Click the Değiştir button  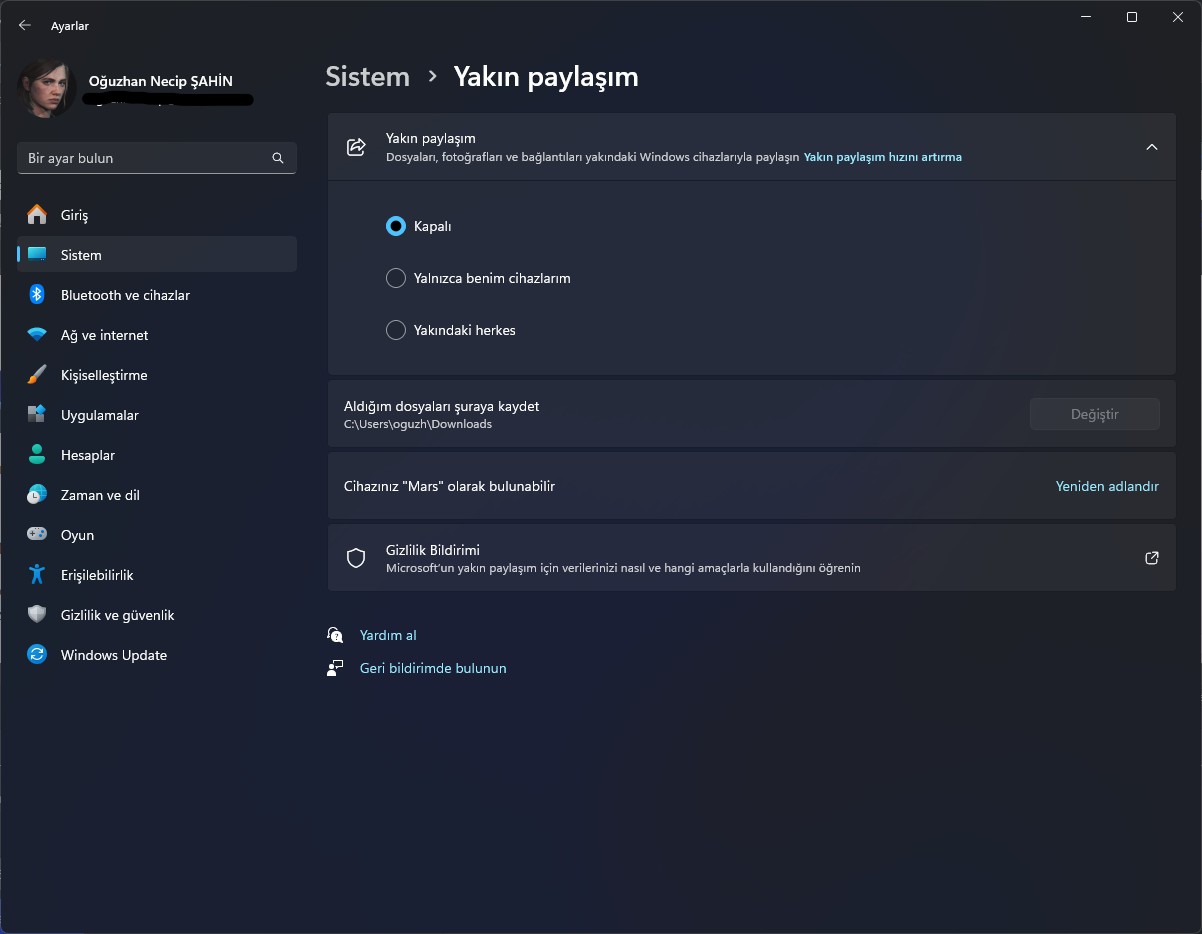(1094, 413)
